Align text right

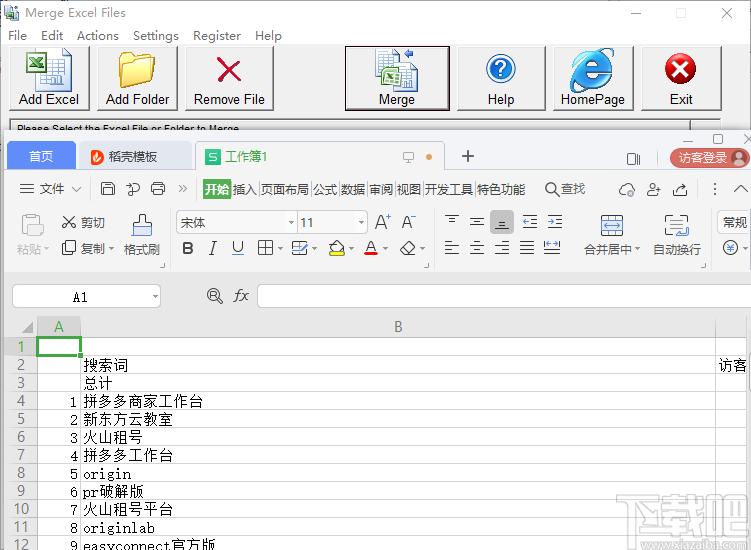[501, 248]
